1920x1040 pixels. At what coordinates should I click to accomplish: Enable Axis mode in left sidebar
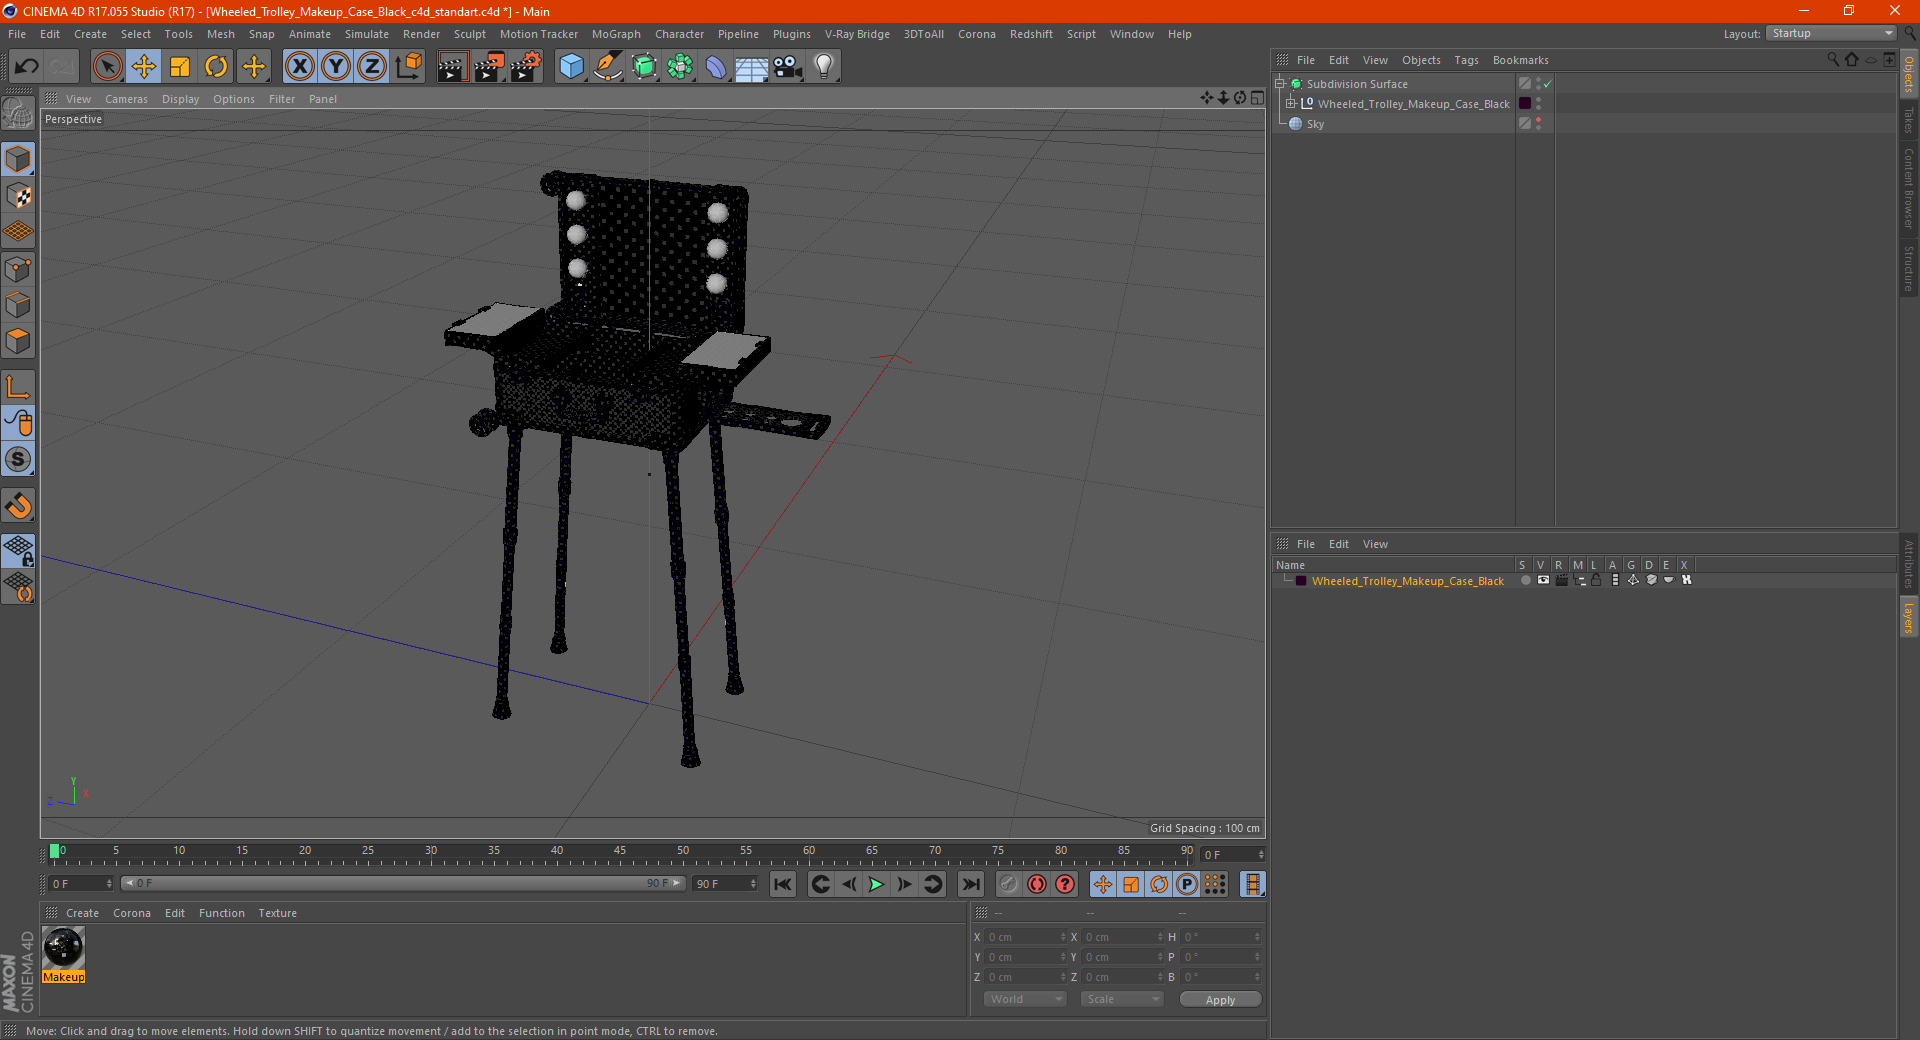pos(18,387)
